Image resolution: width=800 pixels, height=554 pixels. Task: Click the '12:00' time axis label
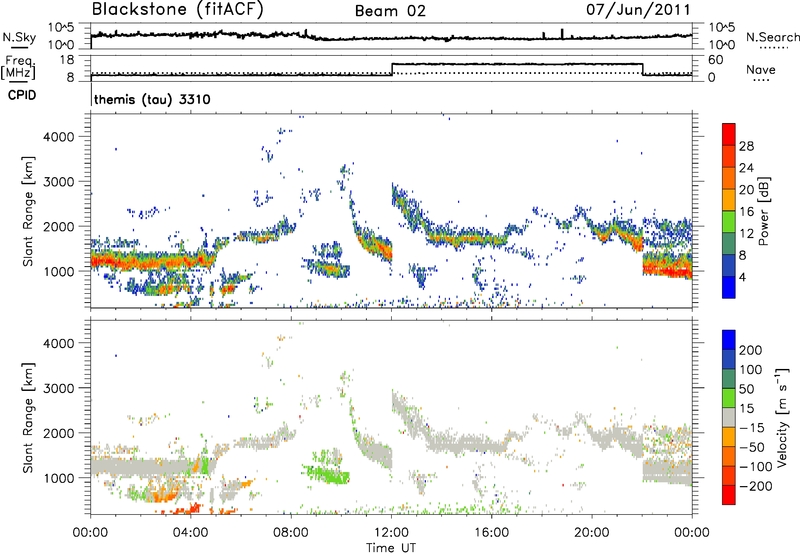click(391, 533)
